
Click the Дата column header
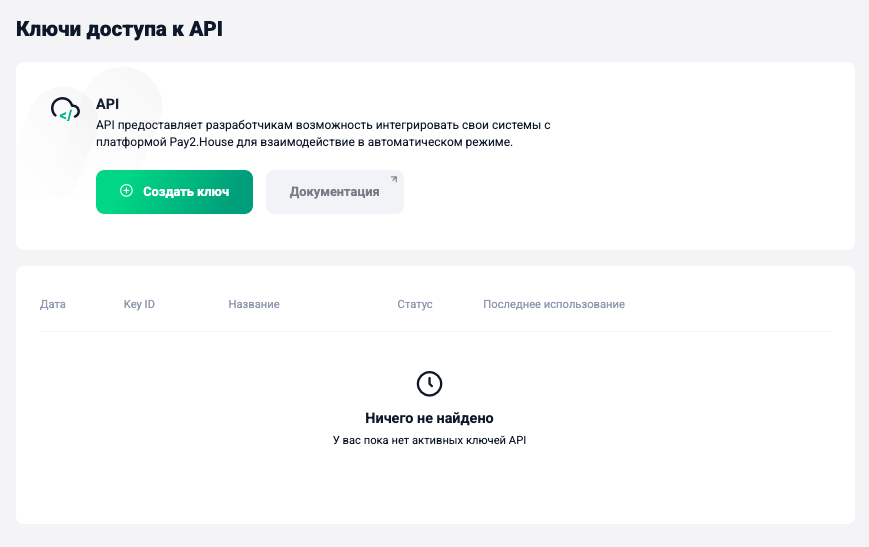click(53, 304)
